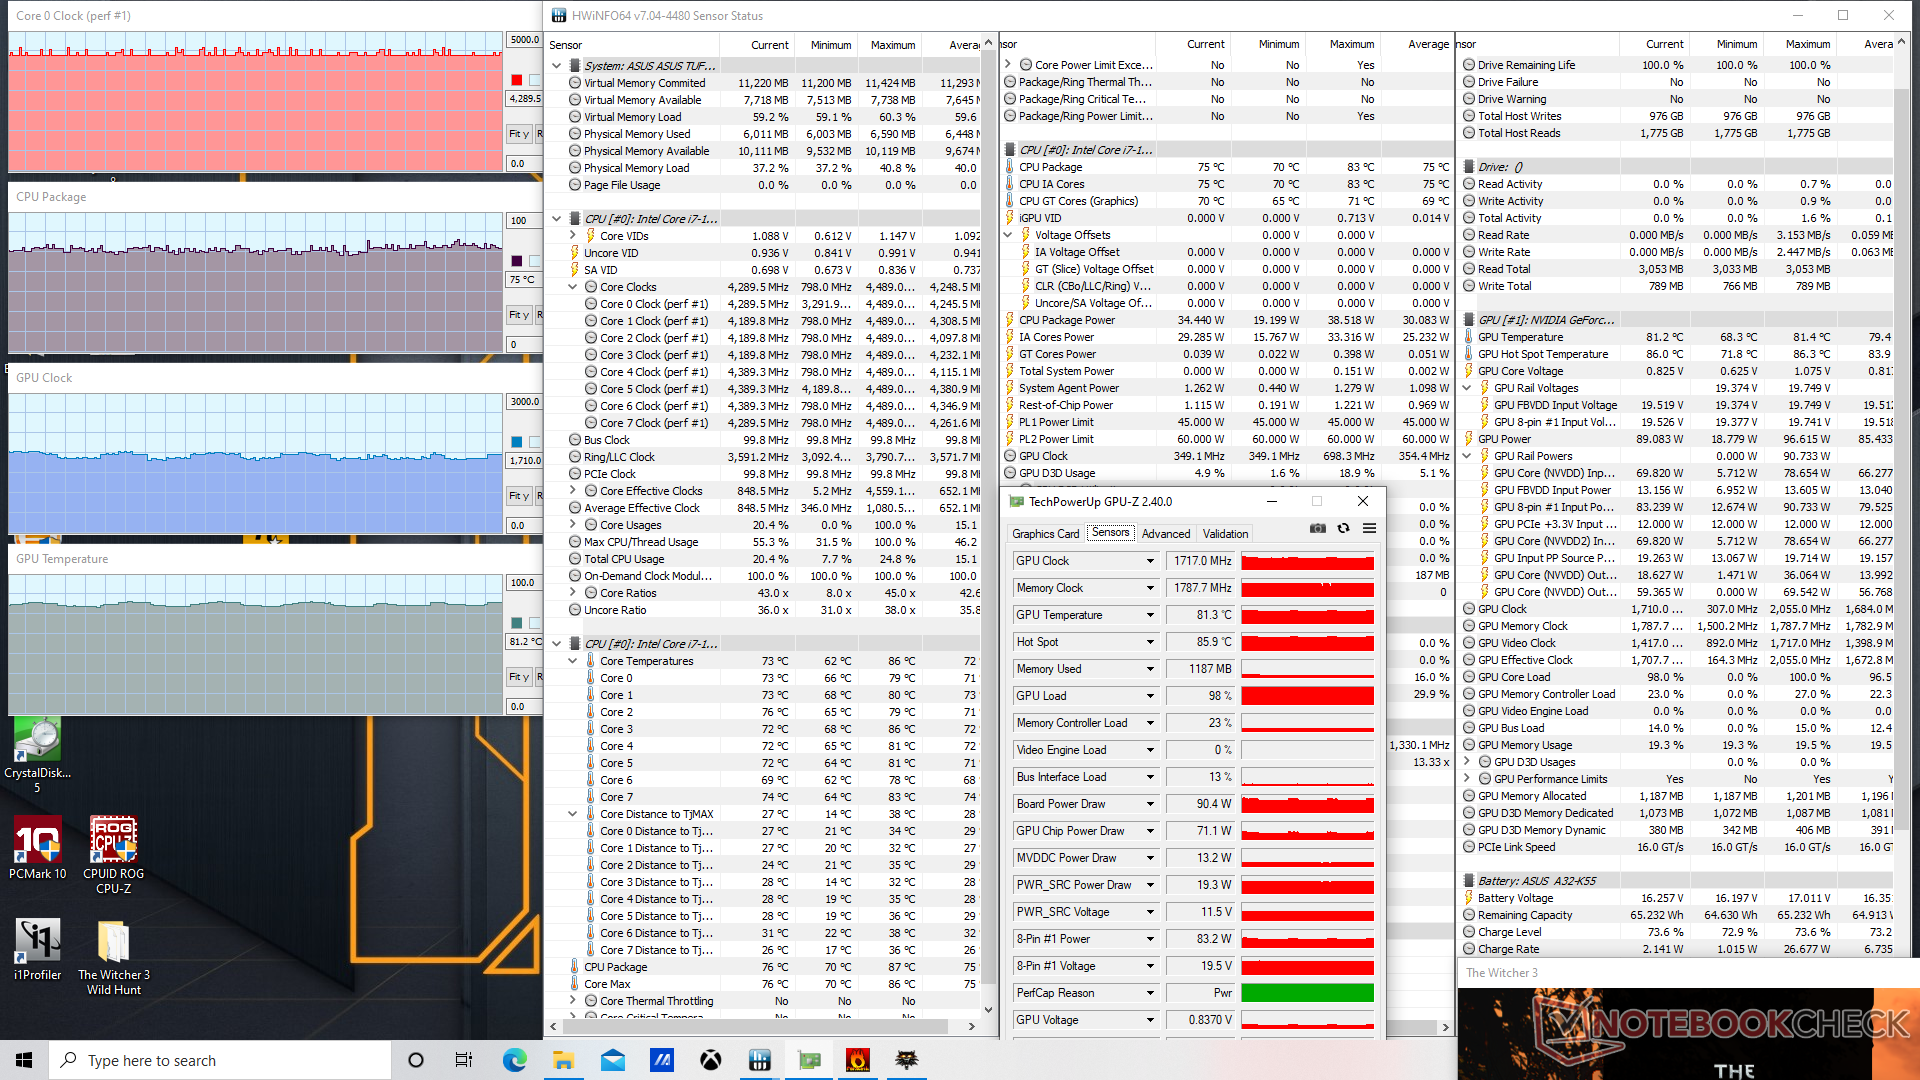Viewport: 1920px width, 1080px height.
Task: Open the GPU Clock sensor dropdown in GPU-Z
Action: click(1150, 561)
